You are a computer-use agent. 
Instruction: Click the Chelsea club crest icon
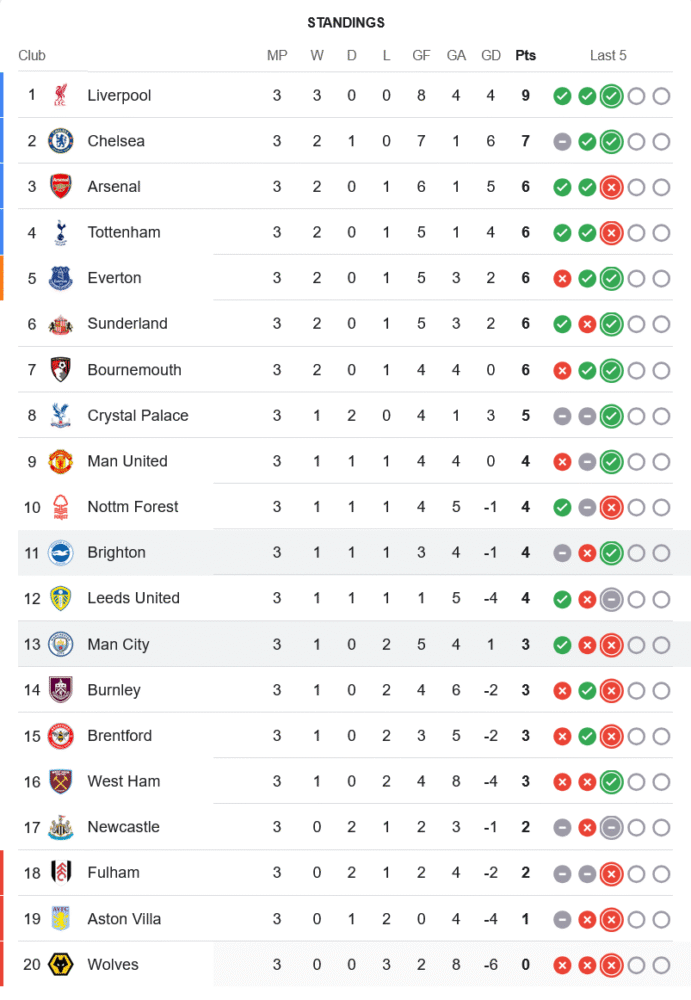[x=61, y=141]
